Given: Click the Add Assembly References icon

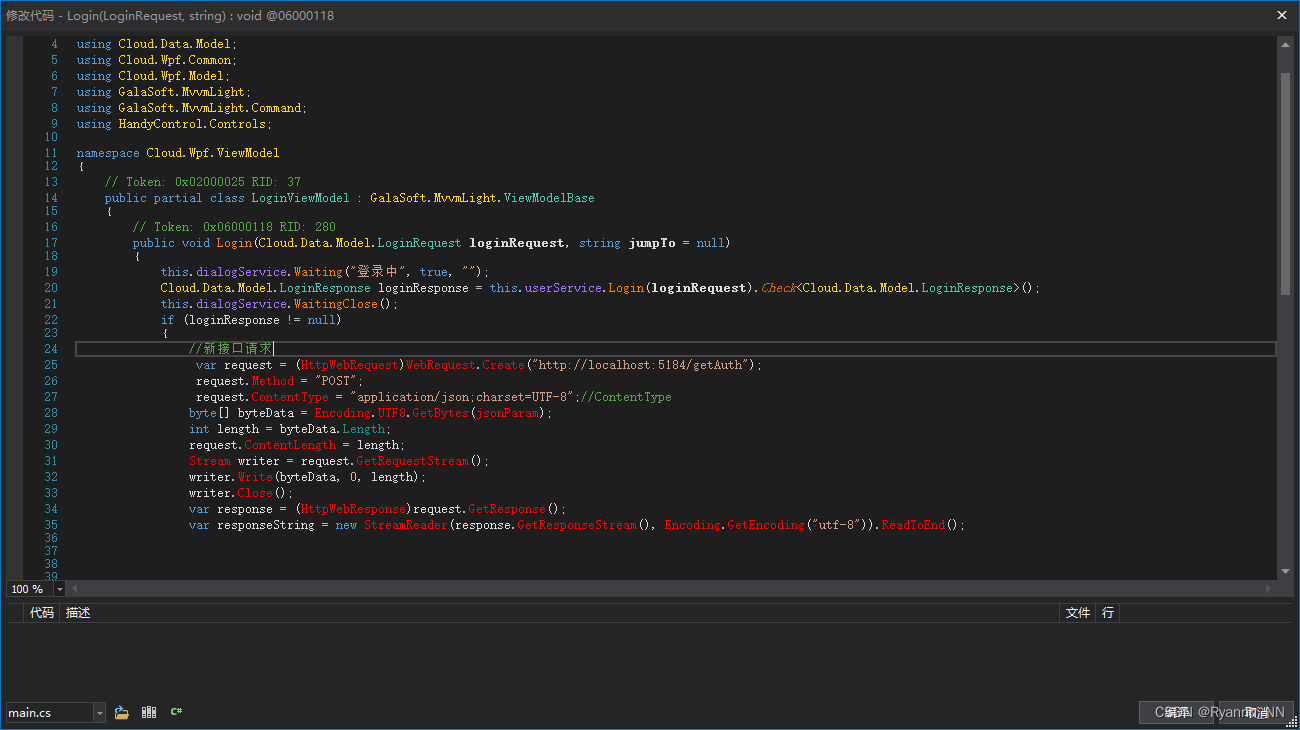Looking at the screenshot, I should 148,711.
